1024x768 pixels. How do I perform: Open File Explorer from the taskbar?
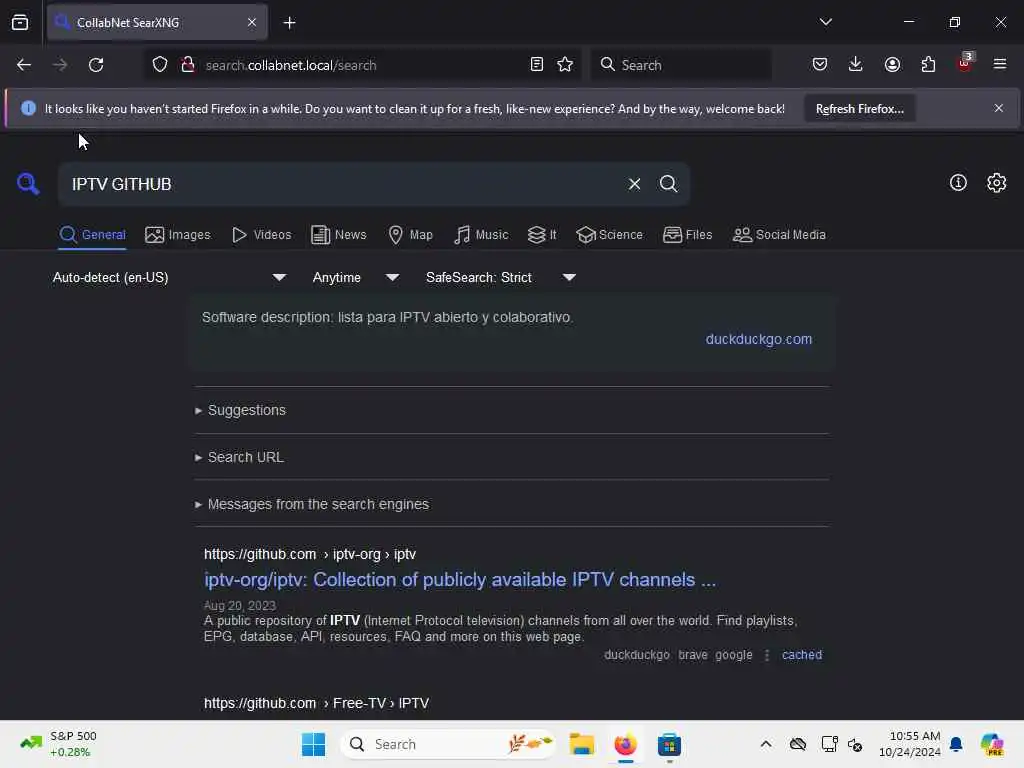tap(581, 744)
